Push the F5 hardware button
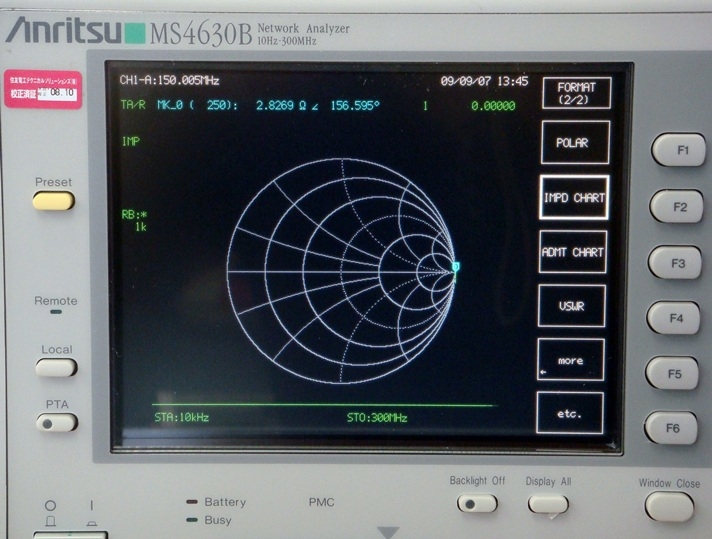The width and height of the screenshot is (712, 539). pos(672,373)
